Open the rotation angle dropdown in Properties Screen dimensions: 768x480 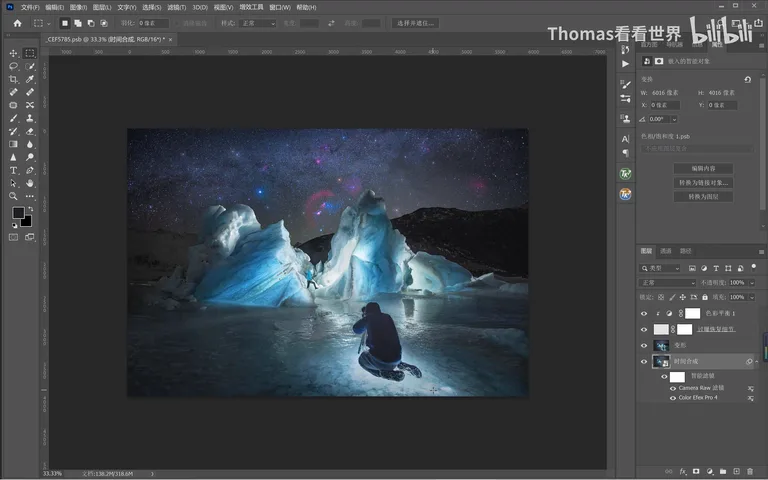click(674, 119)
